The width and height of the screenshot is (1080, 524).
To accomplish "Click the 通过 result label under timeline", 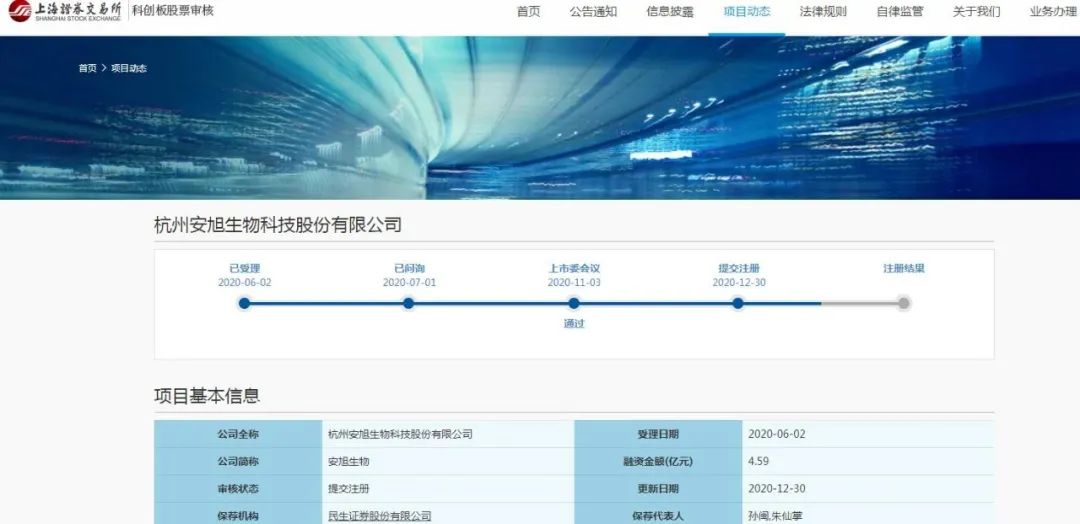I will [574, 324].
